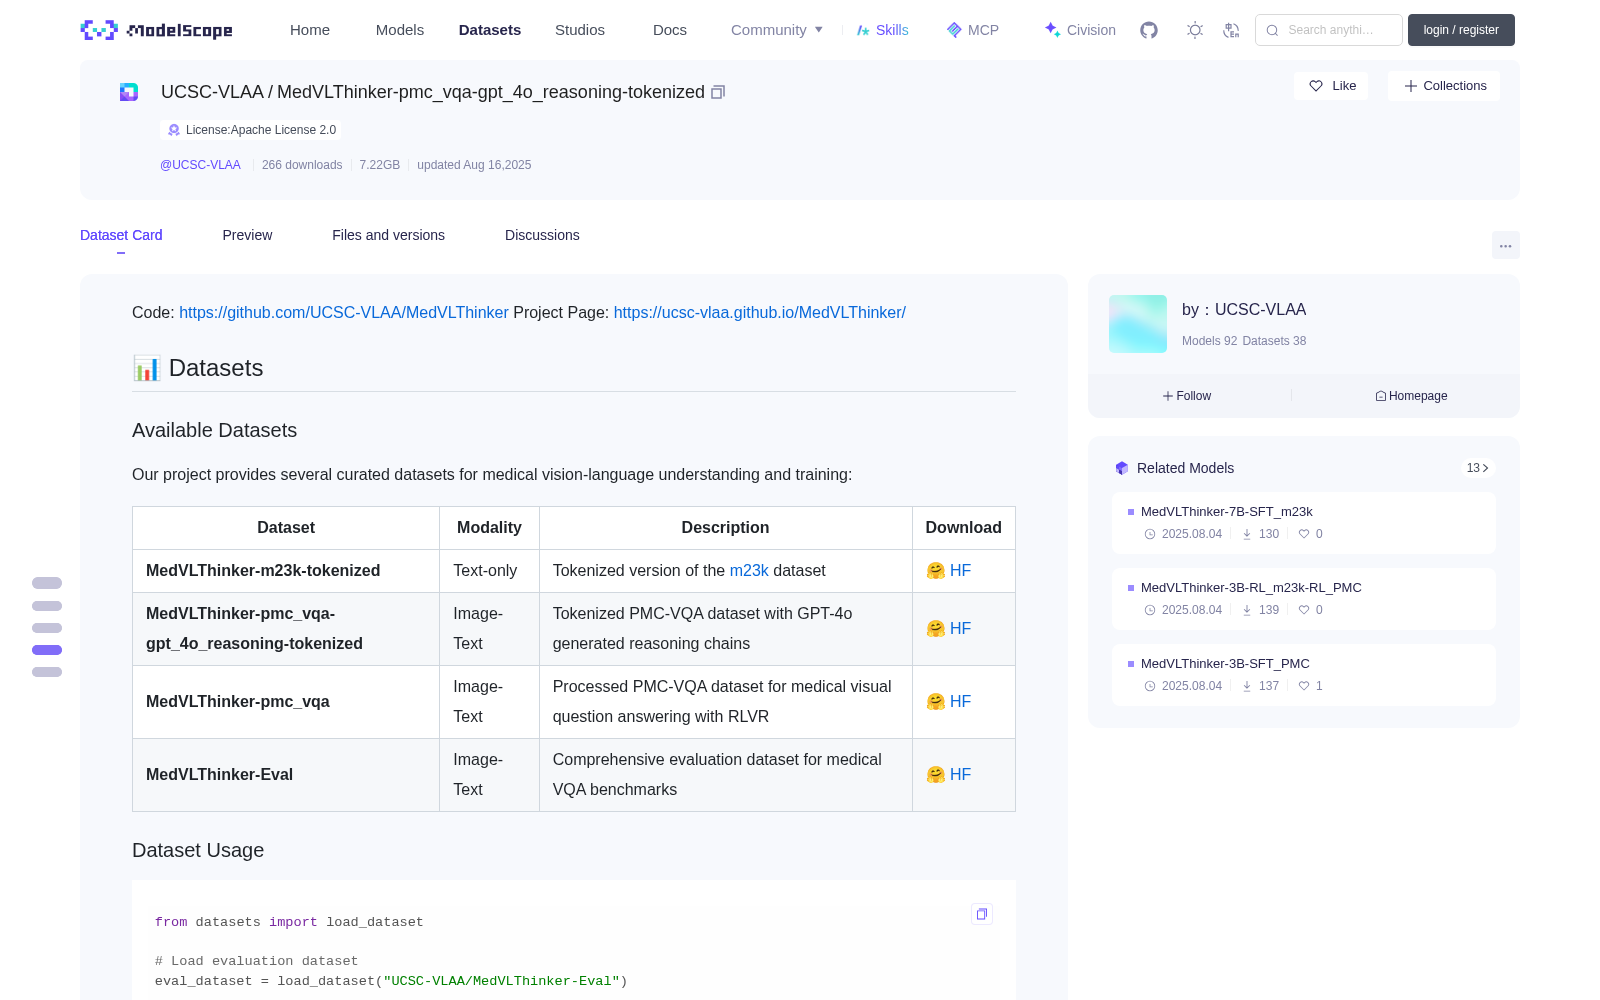
Task: Copy dataset name using copy icon
Action: [718, 92]
